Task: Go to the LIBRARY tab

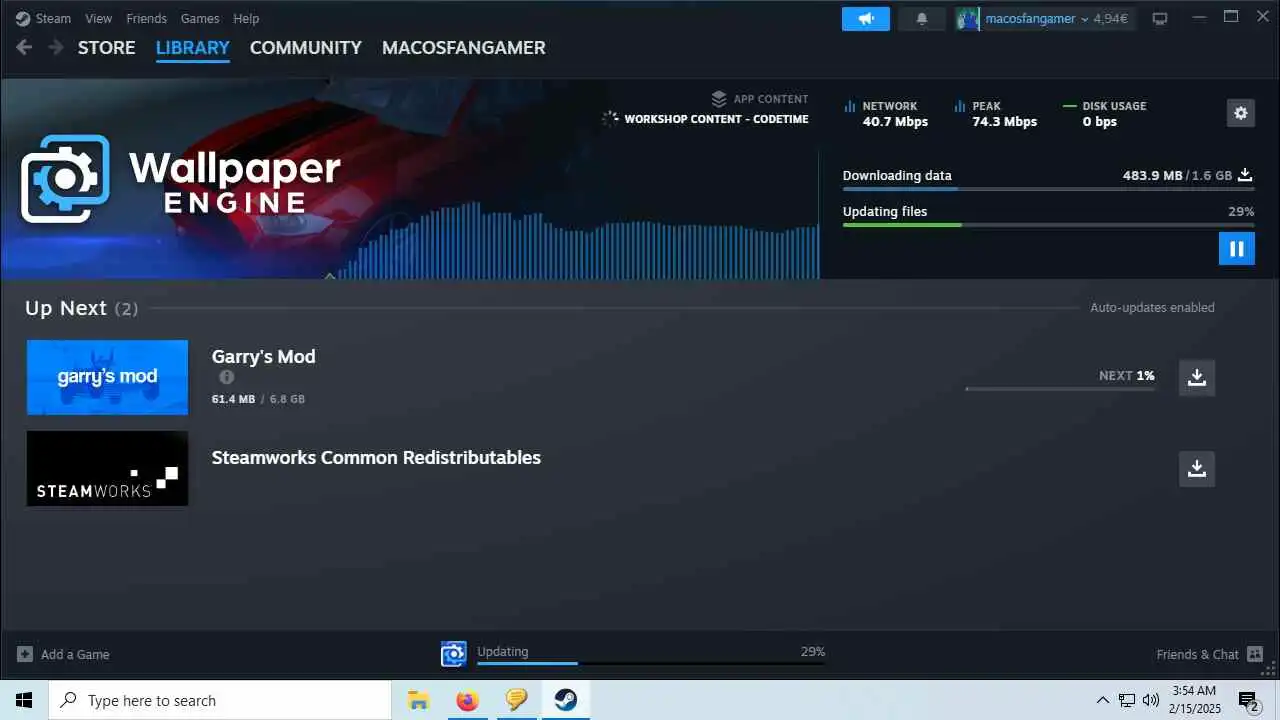Action: (x=193, y=48)
